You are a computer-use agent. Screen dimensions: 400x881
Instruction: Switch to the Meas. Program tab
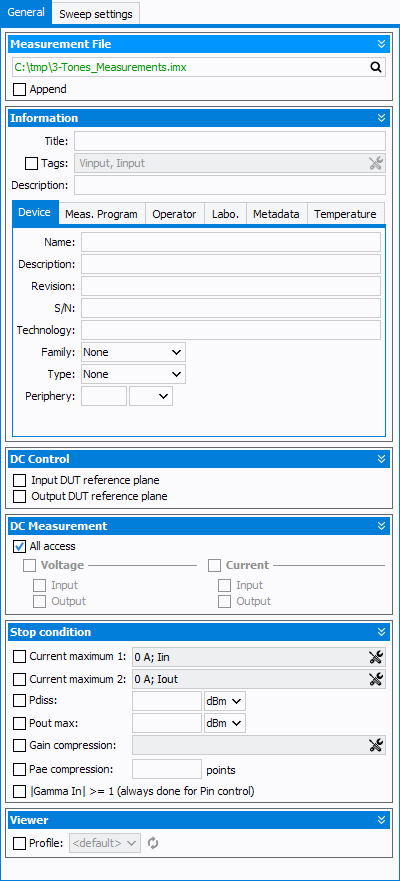[x=101, y=214]
